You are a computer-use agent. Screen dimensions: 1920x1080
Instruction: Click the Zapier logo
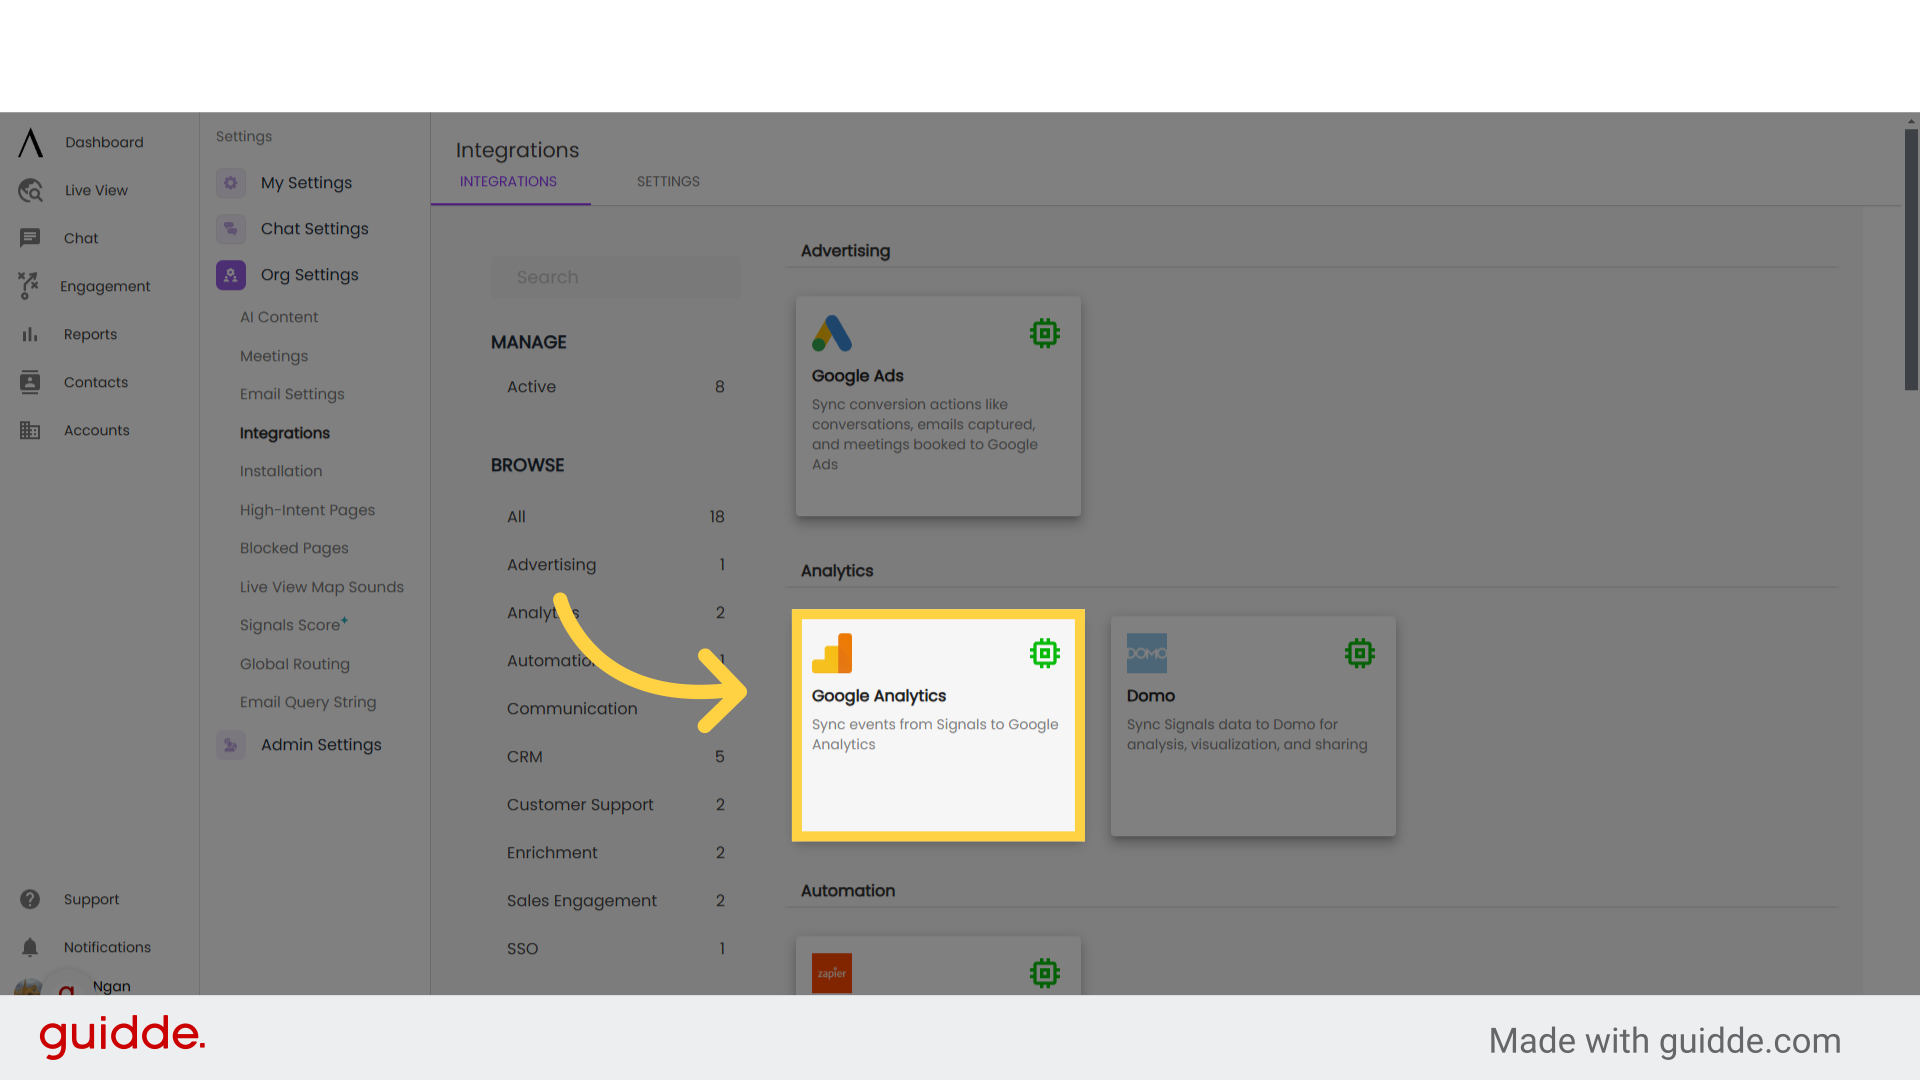tap(832, 973)
